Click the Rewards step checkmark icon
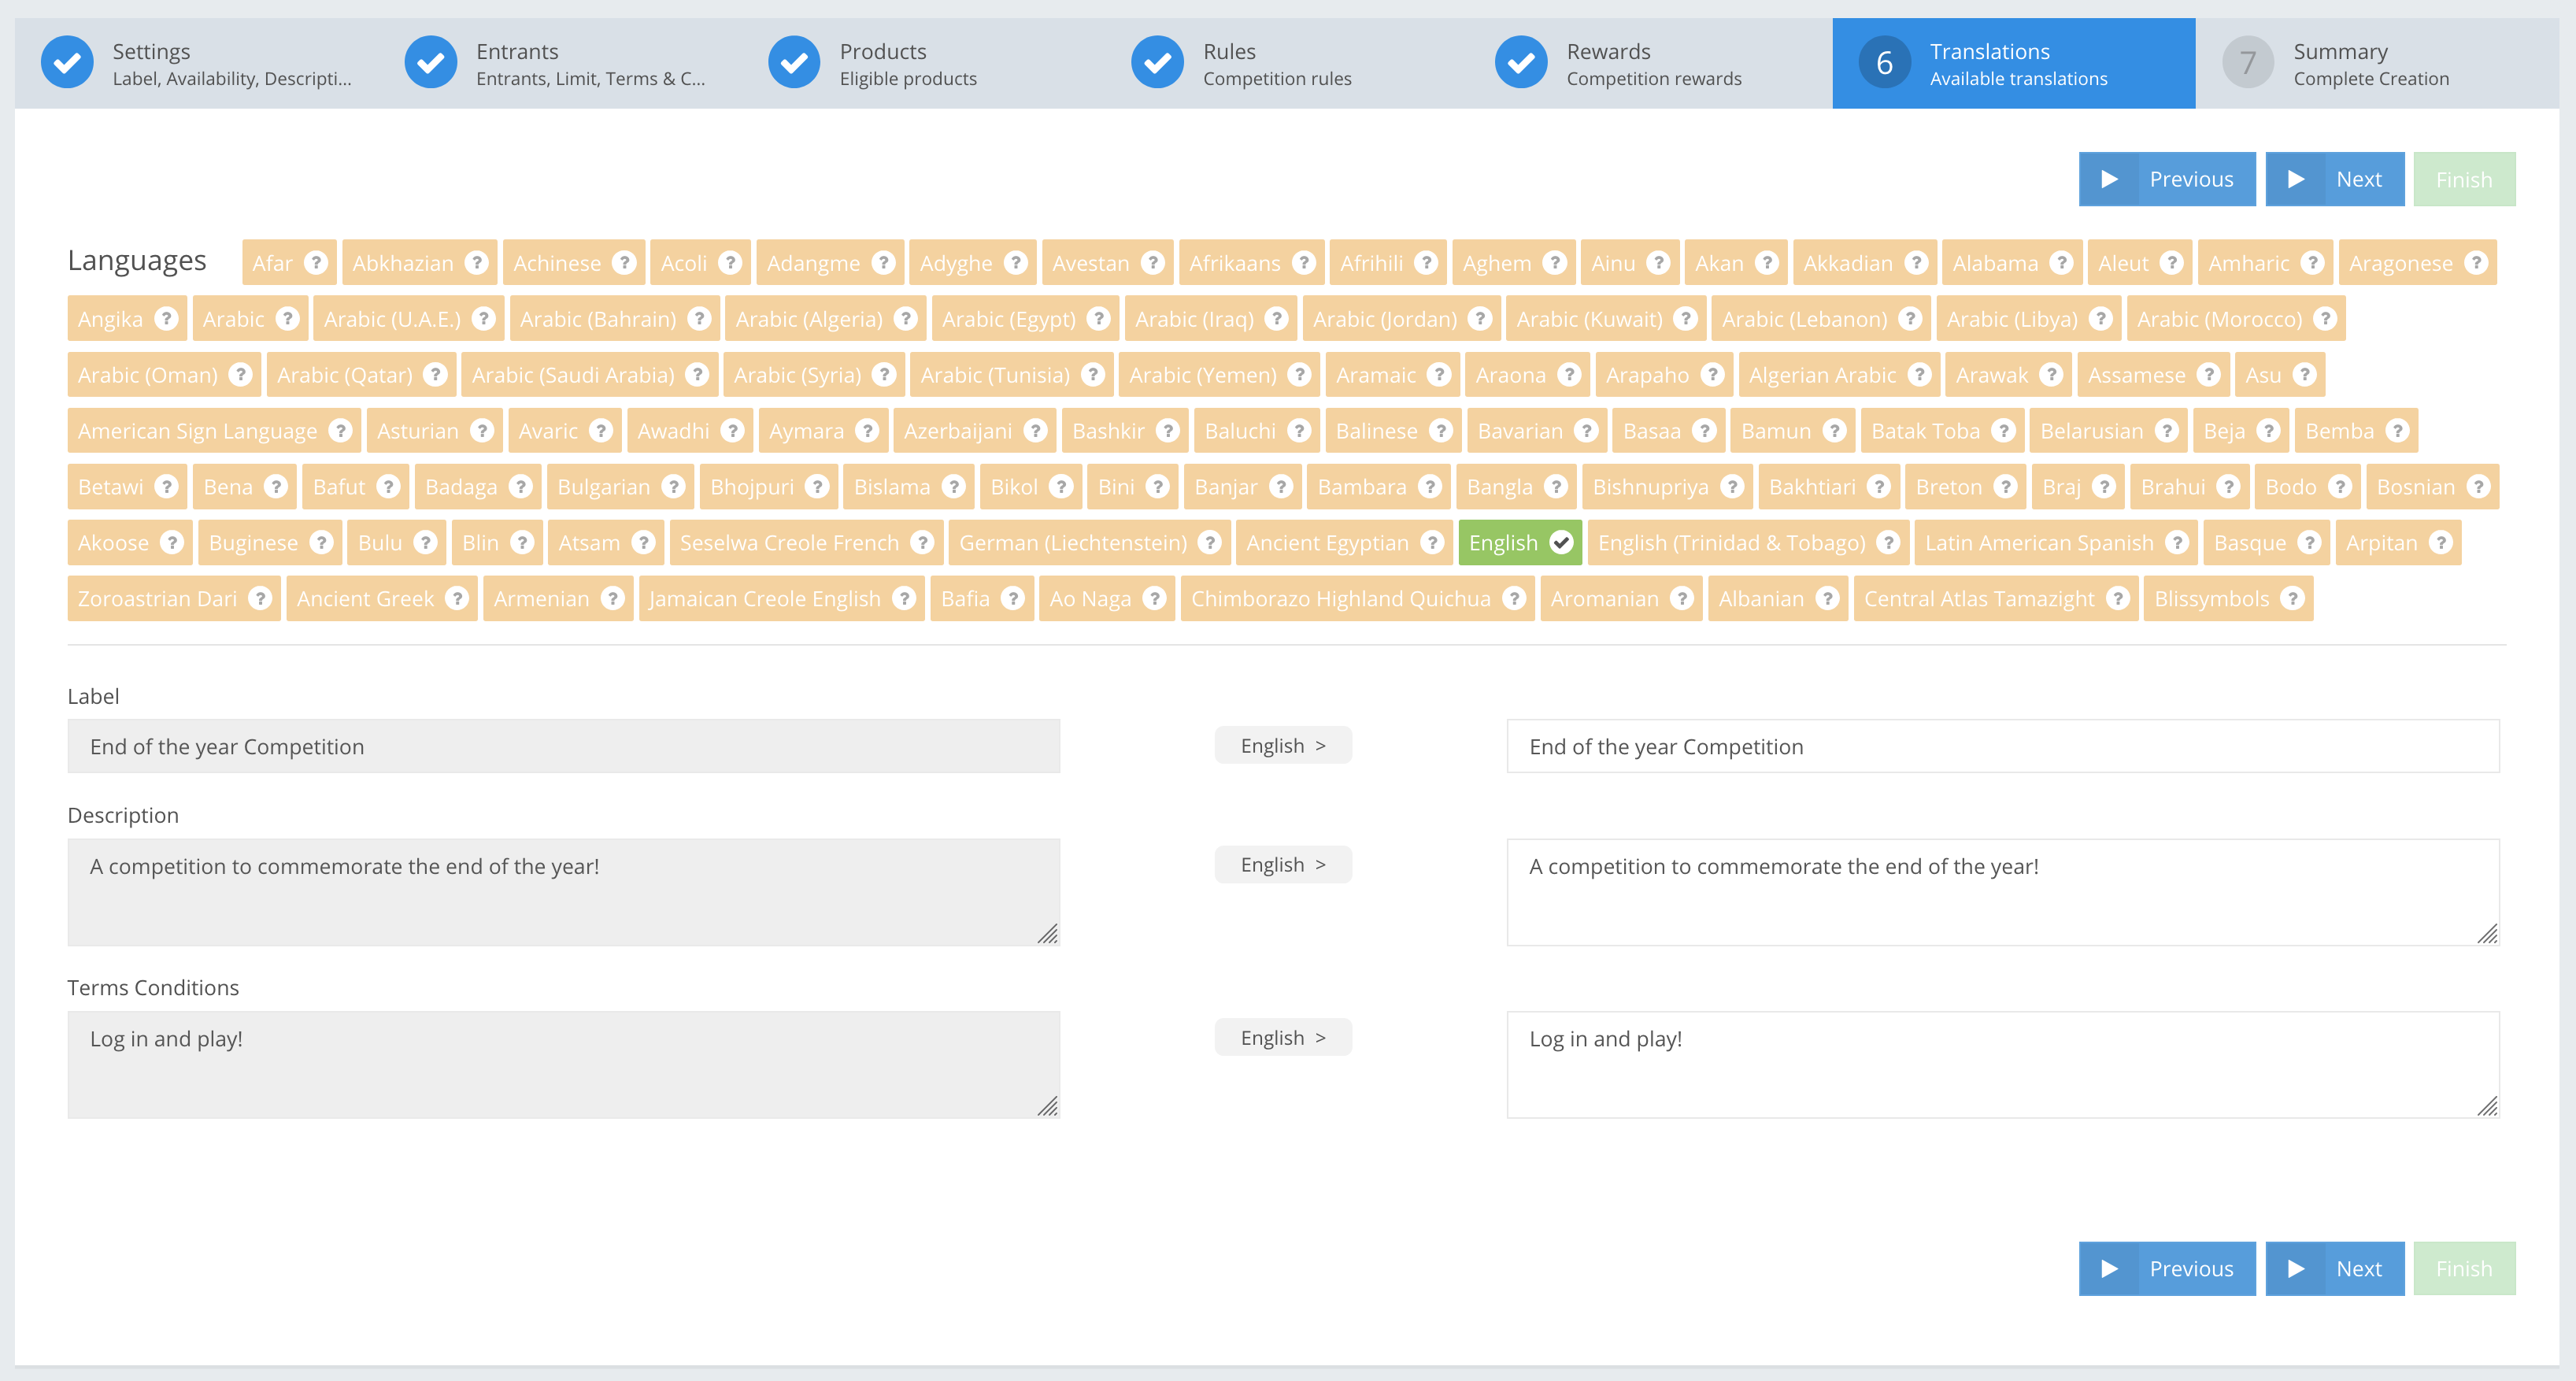2576x1381 pixels. (1521, 63)
